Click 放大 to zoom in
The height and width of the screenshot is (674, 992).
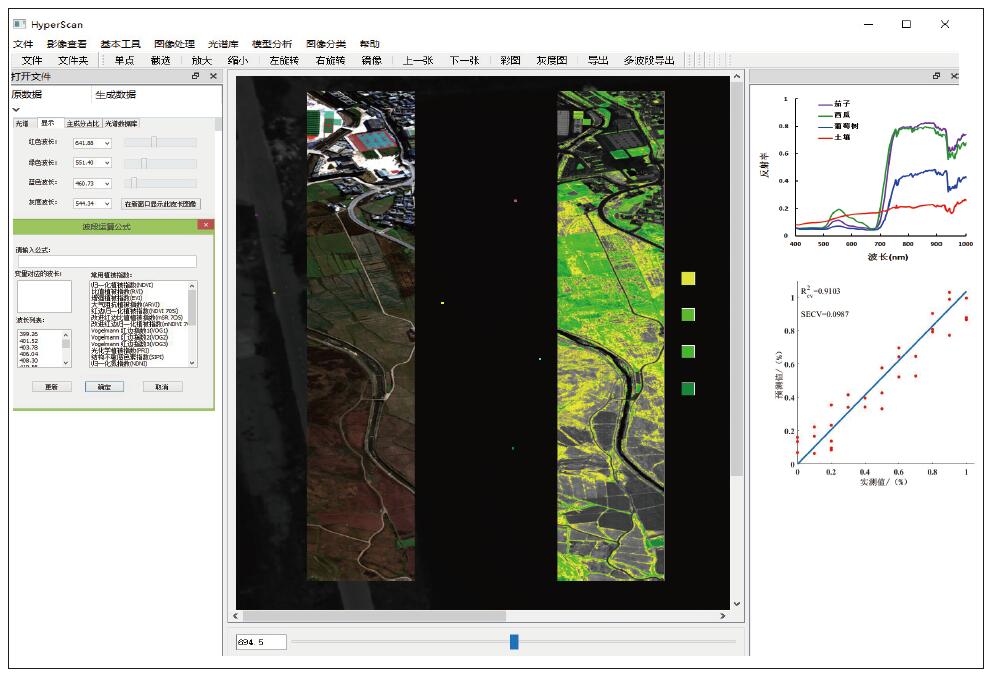(x=201, y=60)
